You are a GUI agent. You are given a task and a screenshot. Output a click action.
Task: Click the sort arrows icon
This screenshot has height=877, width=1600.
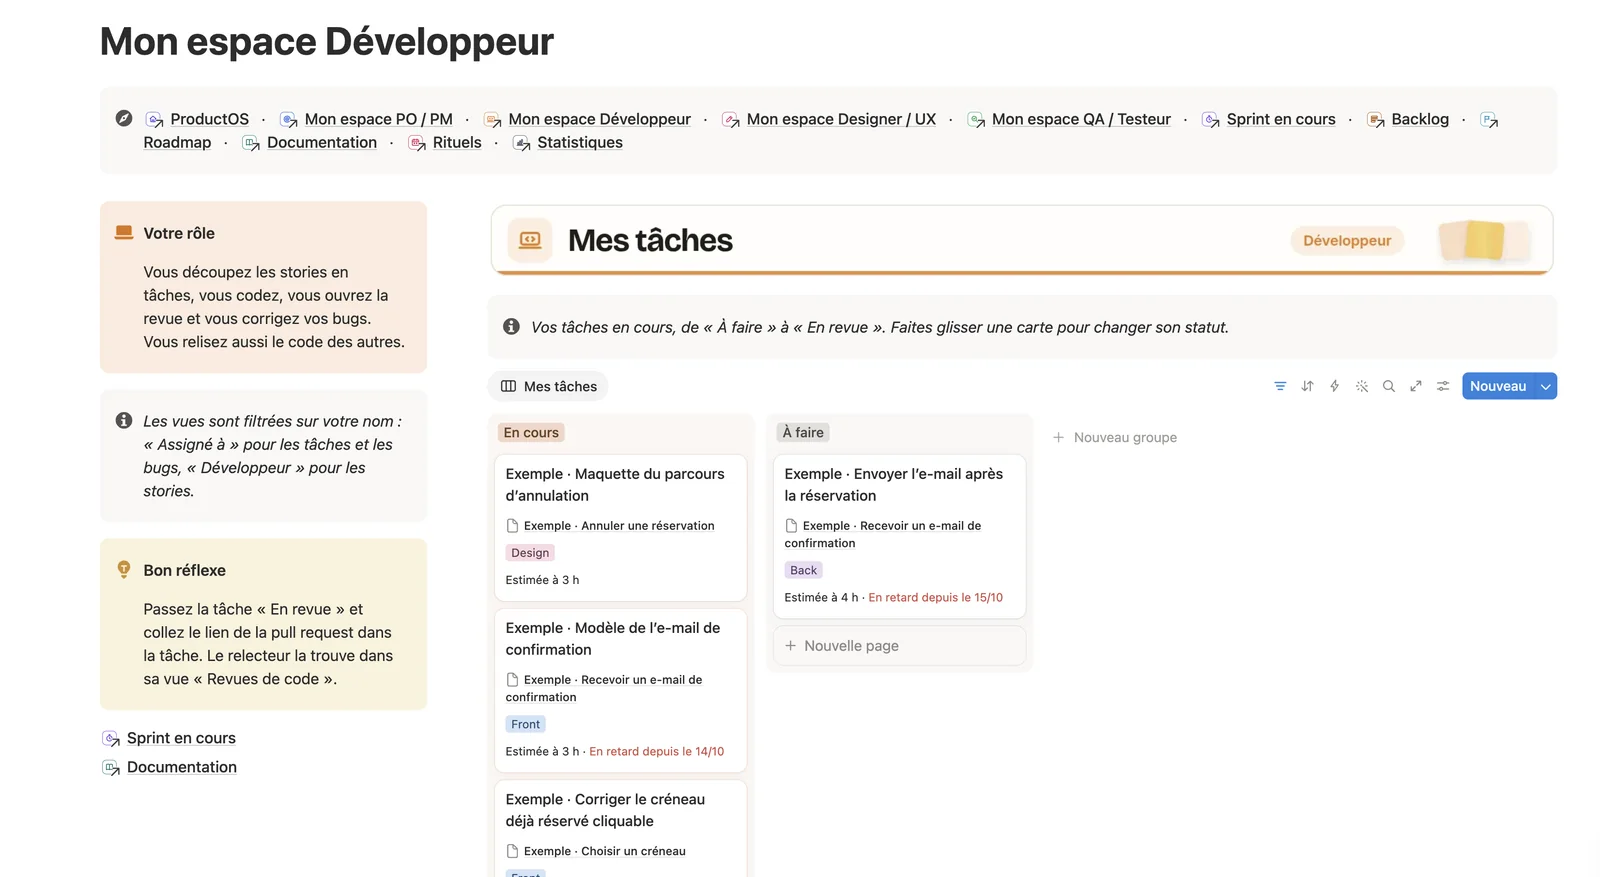click(1307, 386)
